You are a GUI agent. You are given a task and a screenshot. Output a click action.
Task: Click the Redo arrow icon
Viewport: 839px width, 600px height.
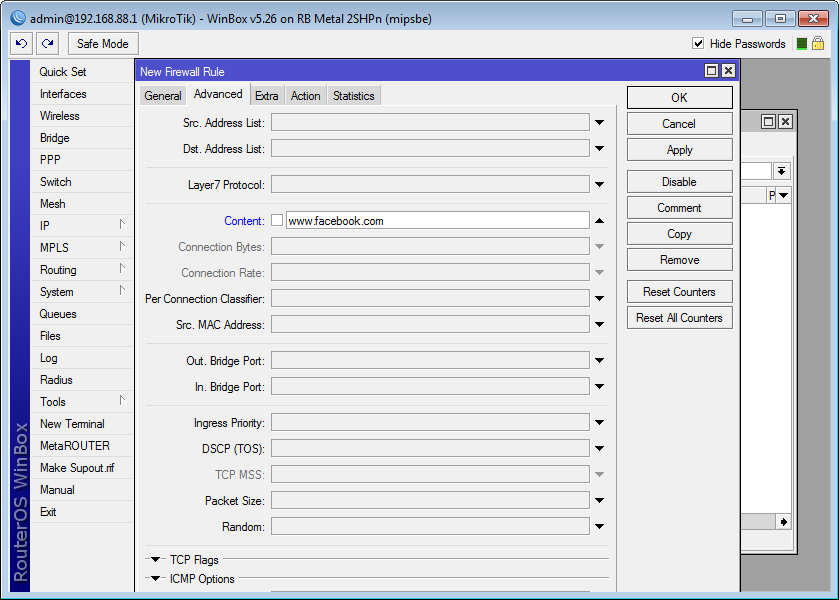click(48, 43)
